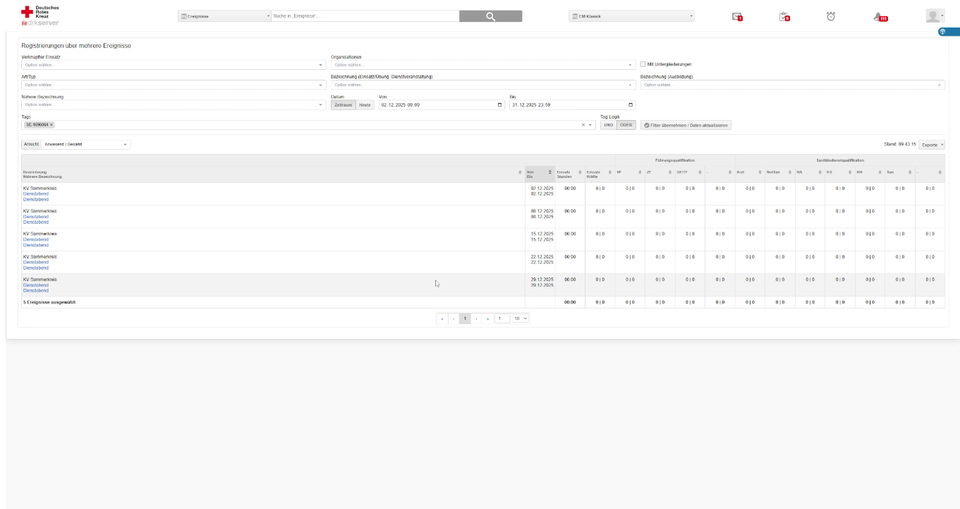Switch Tag Logik to UND
The height and width of the screenshot is (509, 960).
608,125
